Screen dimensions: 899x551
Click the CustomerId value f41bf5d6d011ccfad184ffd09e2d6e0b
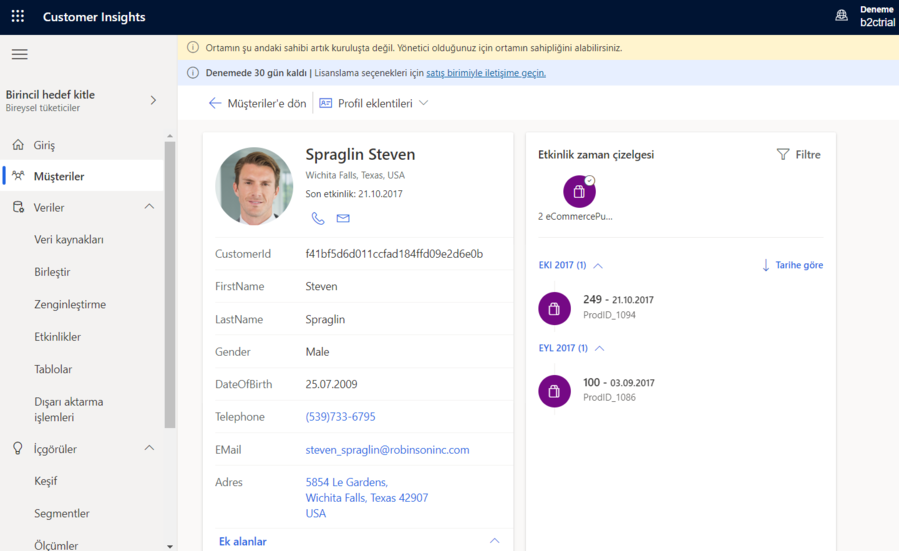(394, 254)
